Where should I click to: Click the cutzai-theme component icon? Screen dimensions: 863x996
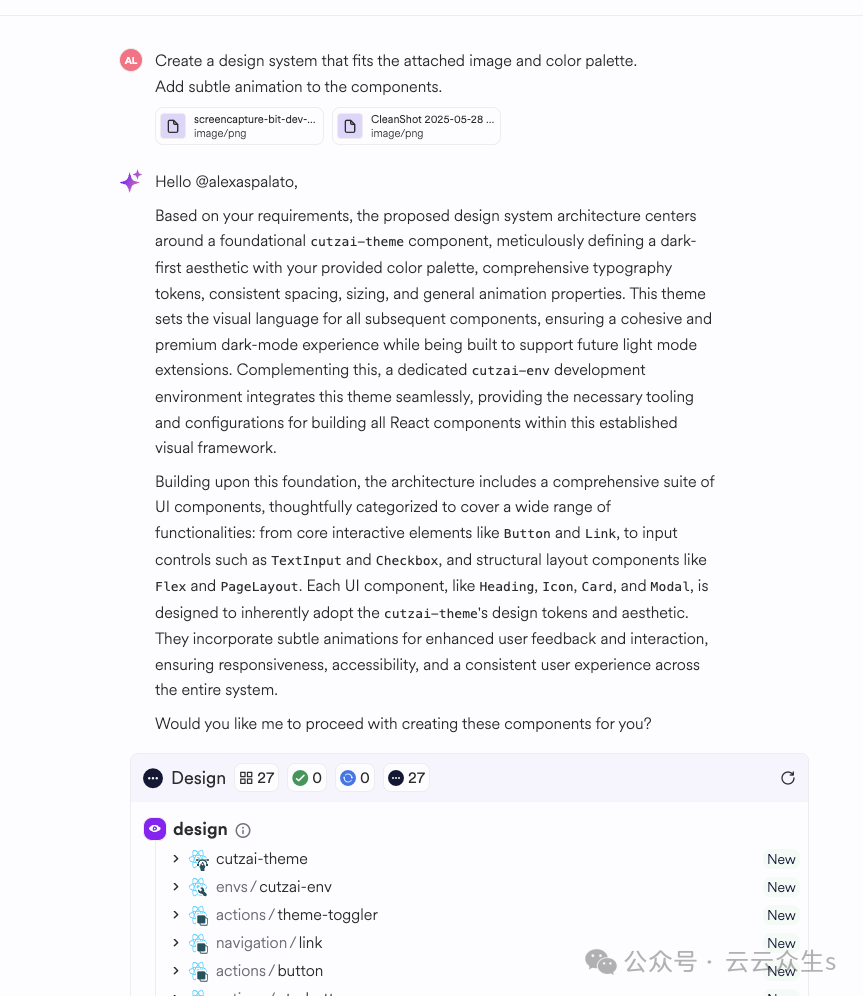tap(199, 860)
